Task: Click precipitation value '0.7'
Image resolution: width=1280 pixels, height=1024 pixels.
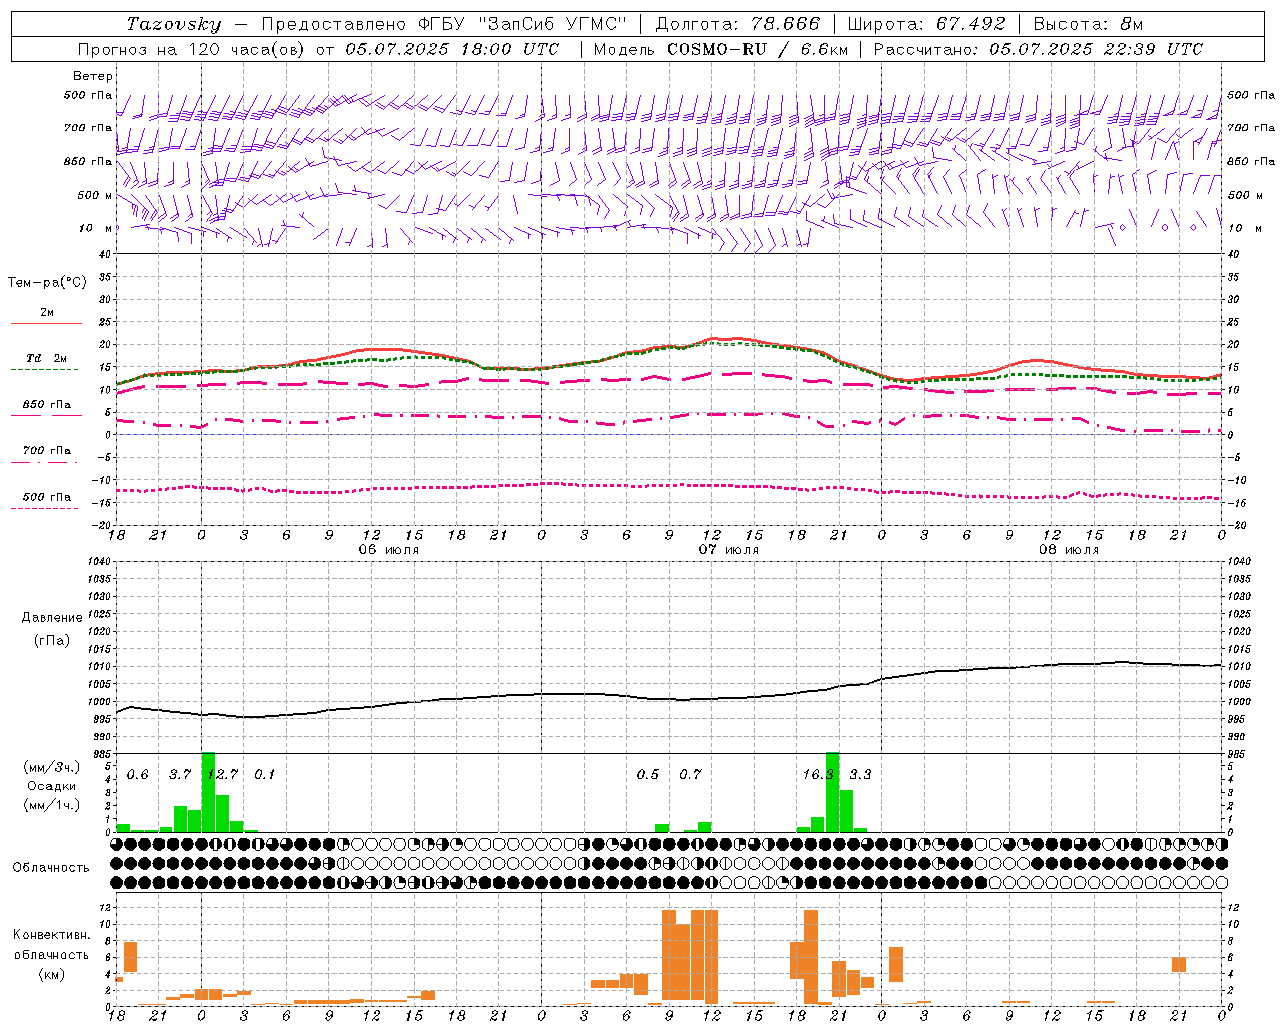Action: click(x=690, y=775)
